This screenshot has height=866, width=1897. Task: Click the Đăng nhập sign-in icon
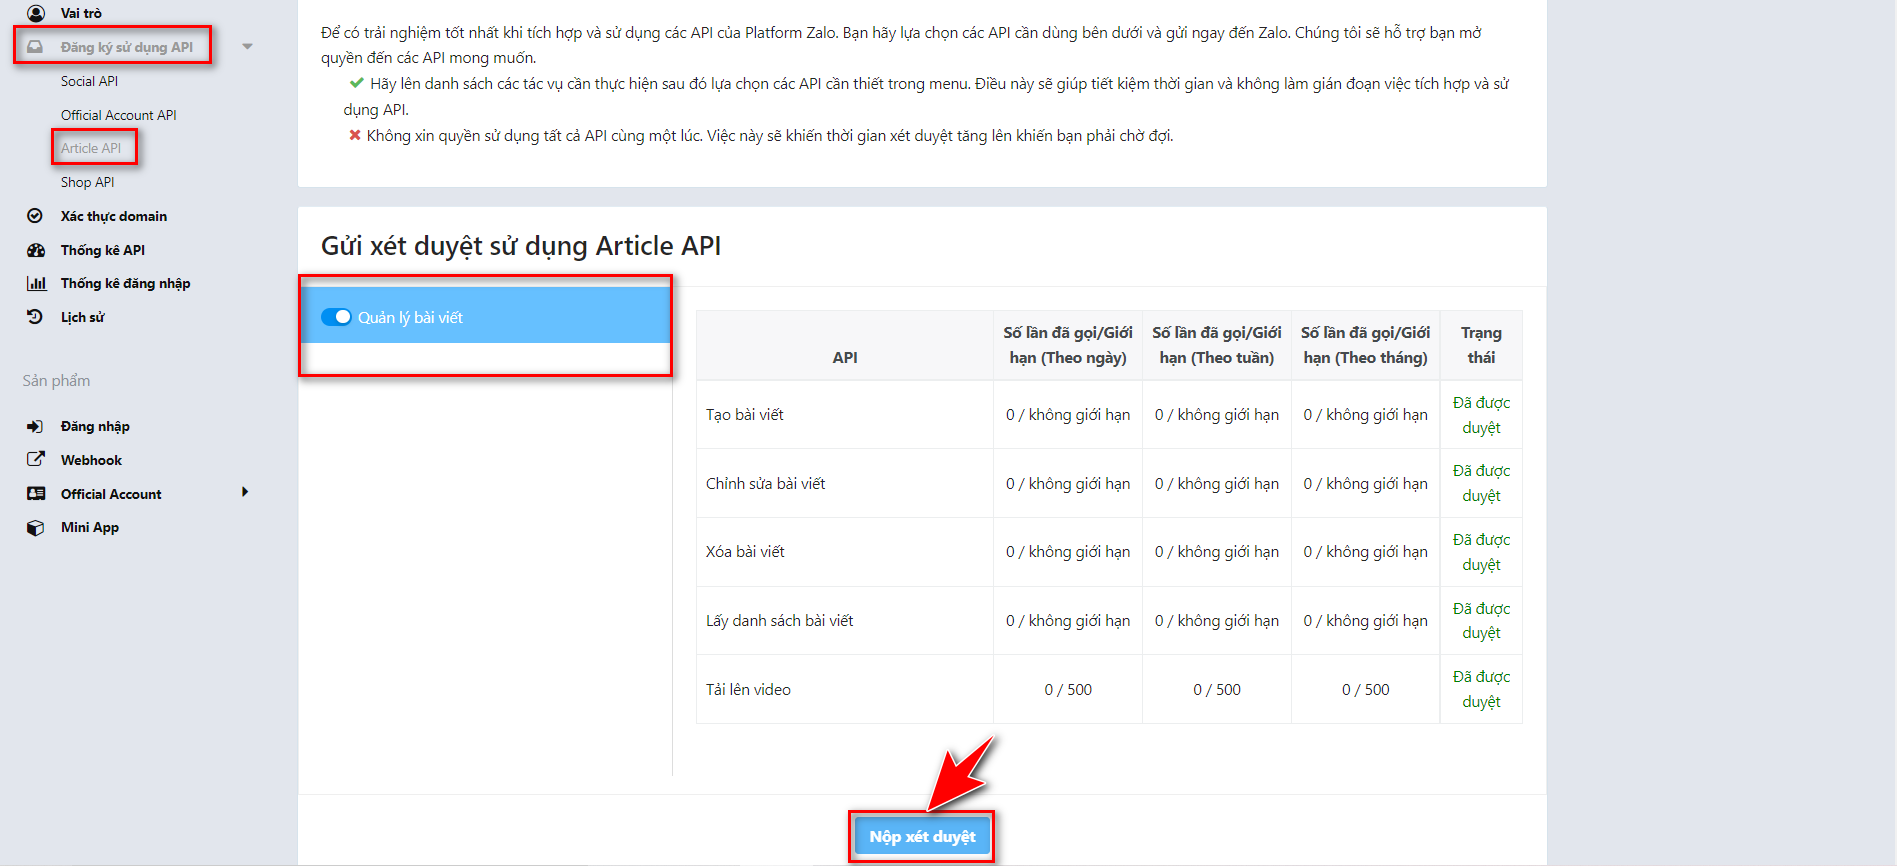pyautogui.click(x=36, y=426)
